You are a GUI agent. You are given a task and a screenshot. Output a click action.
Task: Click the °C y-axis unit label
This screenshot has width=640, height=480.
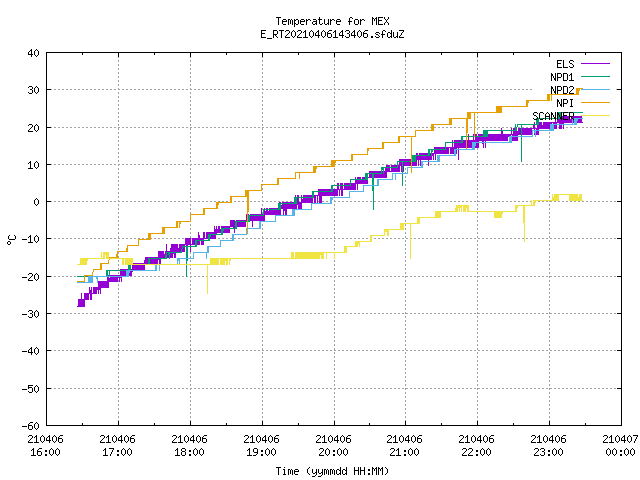coord(12,240)
